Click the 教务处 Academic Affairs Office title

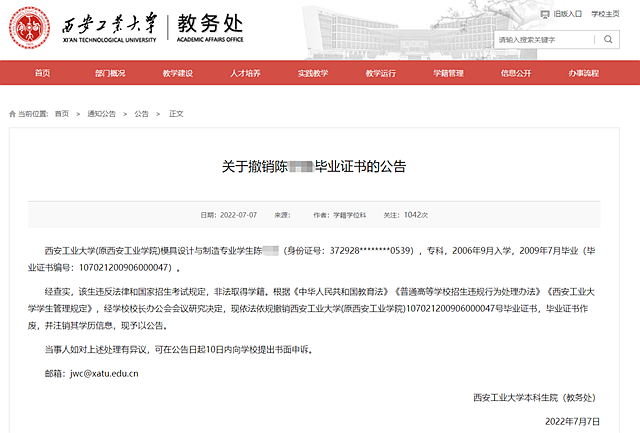point(210,28)
